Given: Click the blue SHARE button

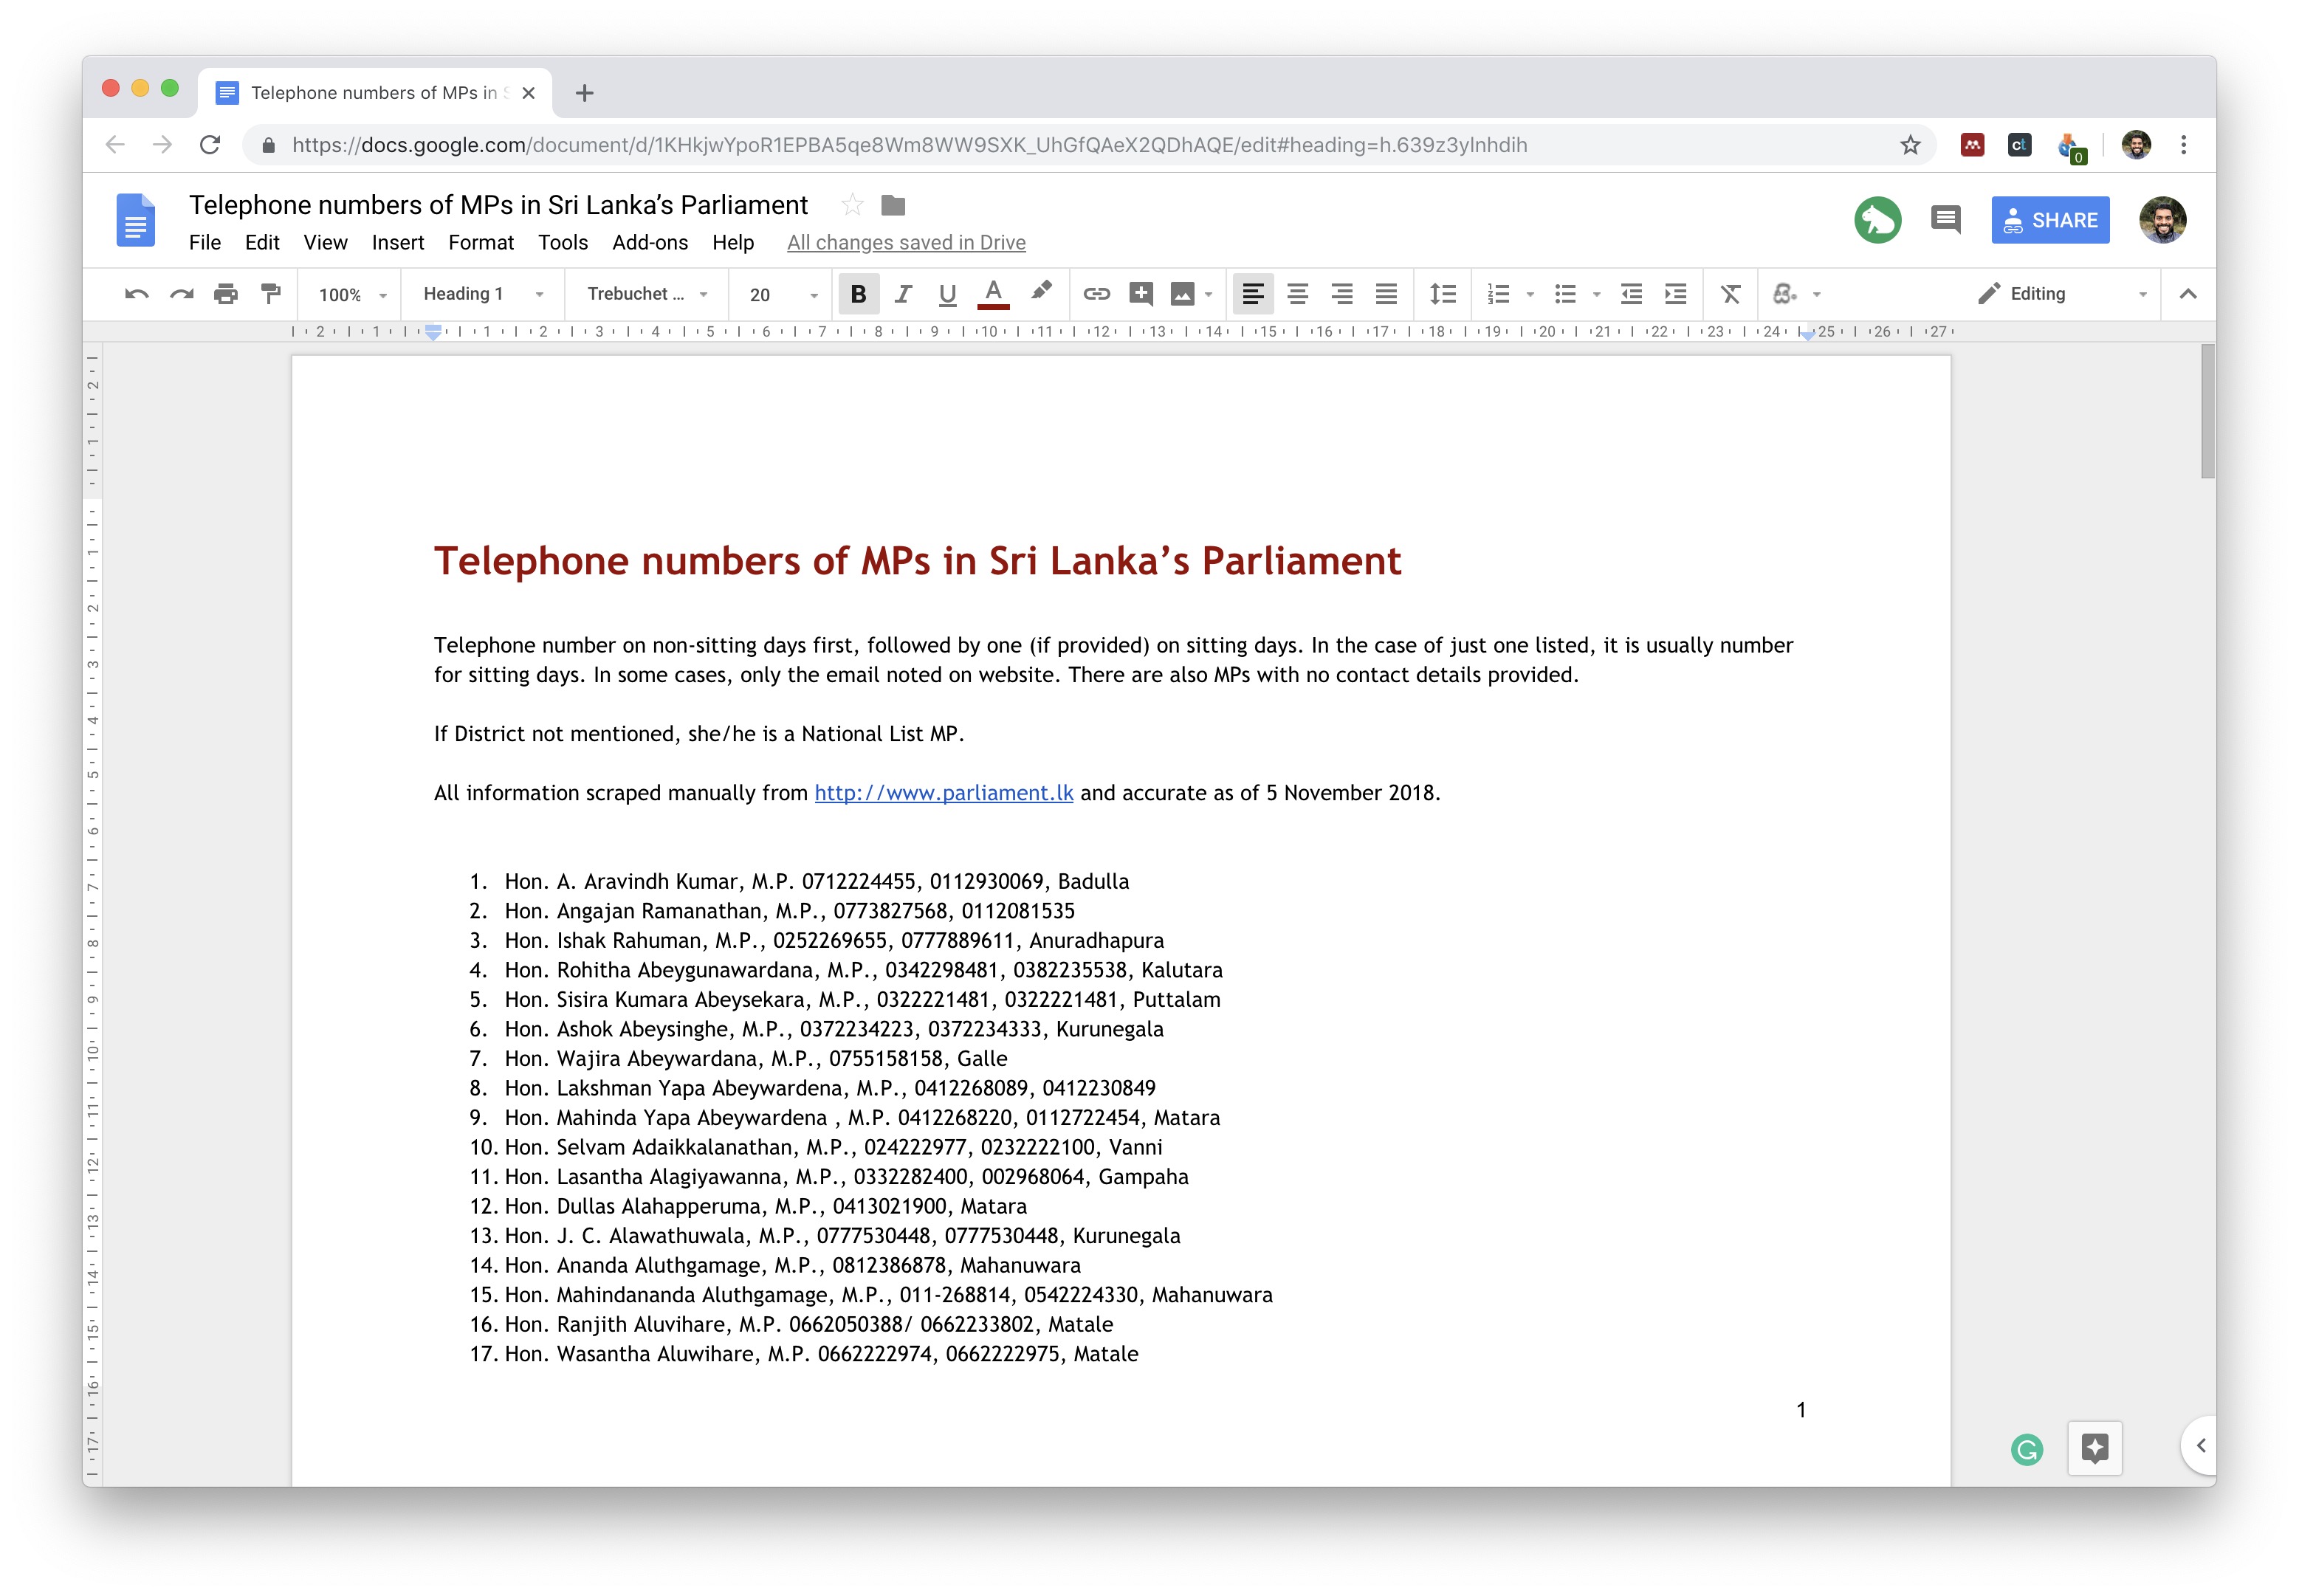Looking at the screenshot, I should [x=2050, y=220].
